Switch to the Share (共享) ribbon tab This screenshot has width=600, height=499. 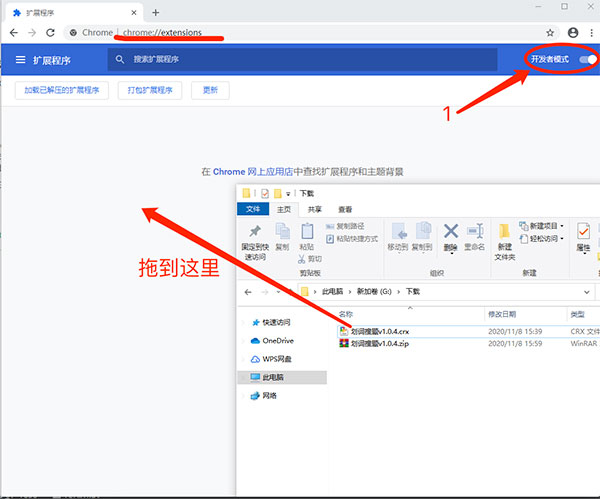coord(315,210)
